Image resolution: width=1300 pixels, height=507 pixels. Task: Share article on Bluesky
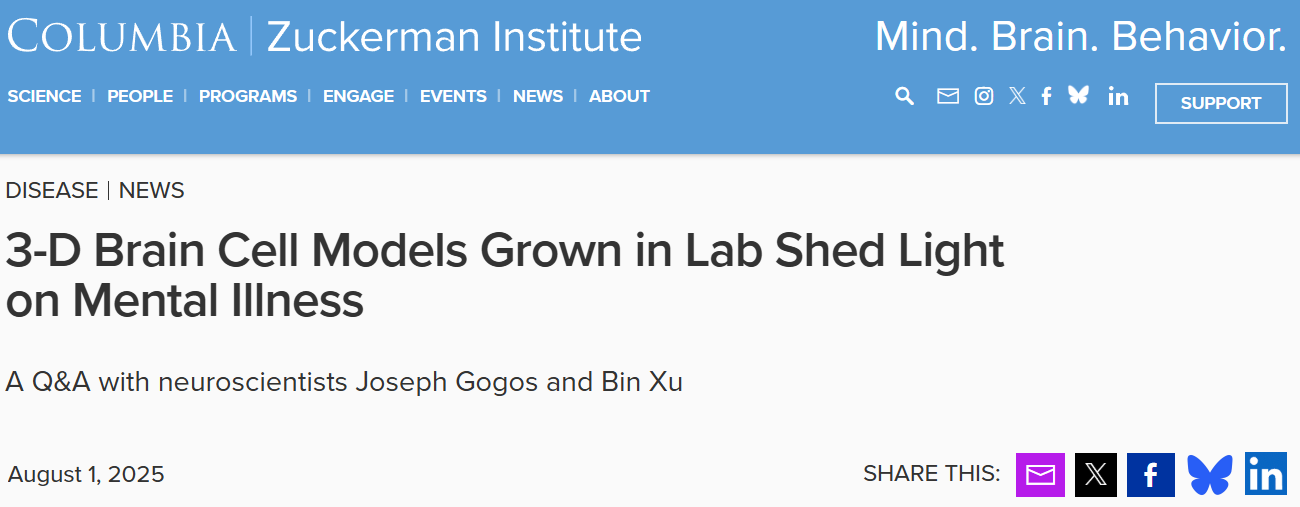coord(1210,475)
